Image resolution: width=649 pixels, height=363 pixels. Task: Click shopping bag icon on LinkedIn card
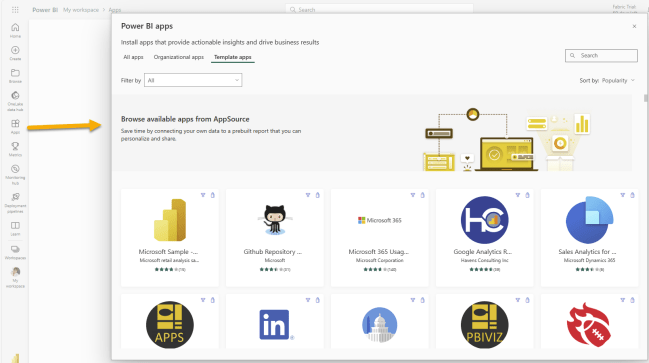tap(317, 300)
